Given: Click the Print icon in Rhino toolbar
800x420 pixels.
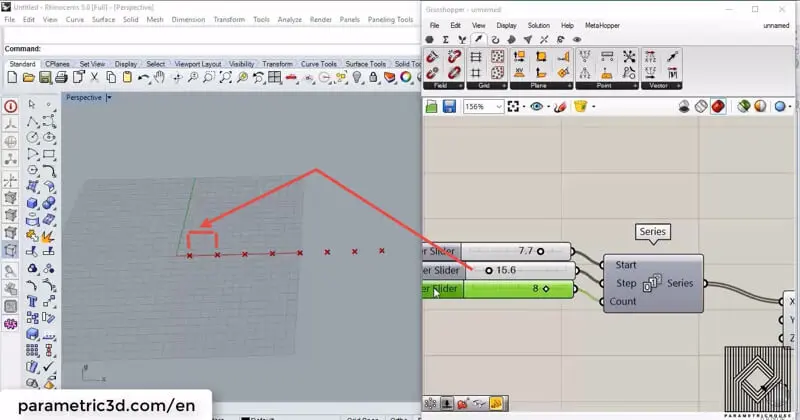Looking at the screenshot, I should pos(61,77).
